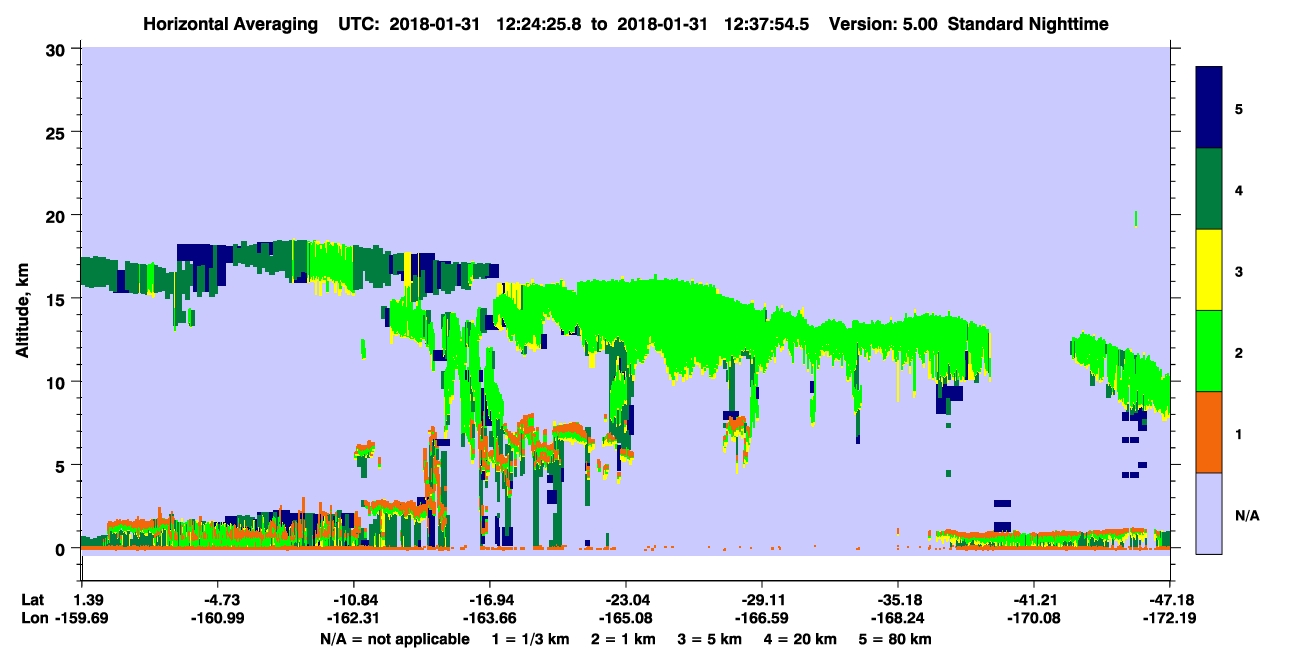Click longitude value '-163.66'
Viewport: 1300px width, 667px height.
489,619
